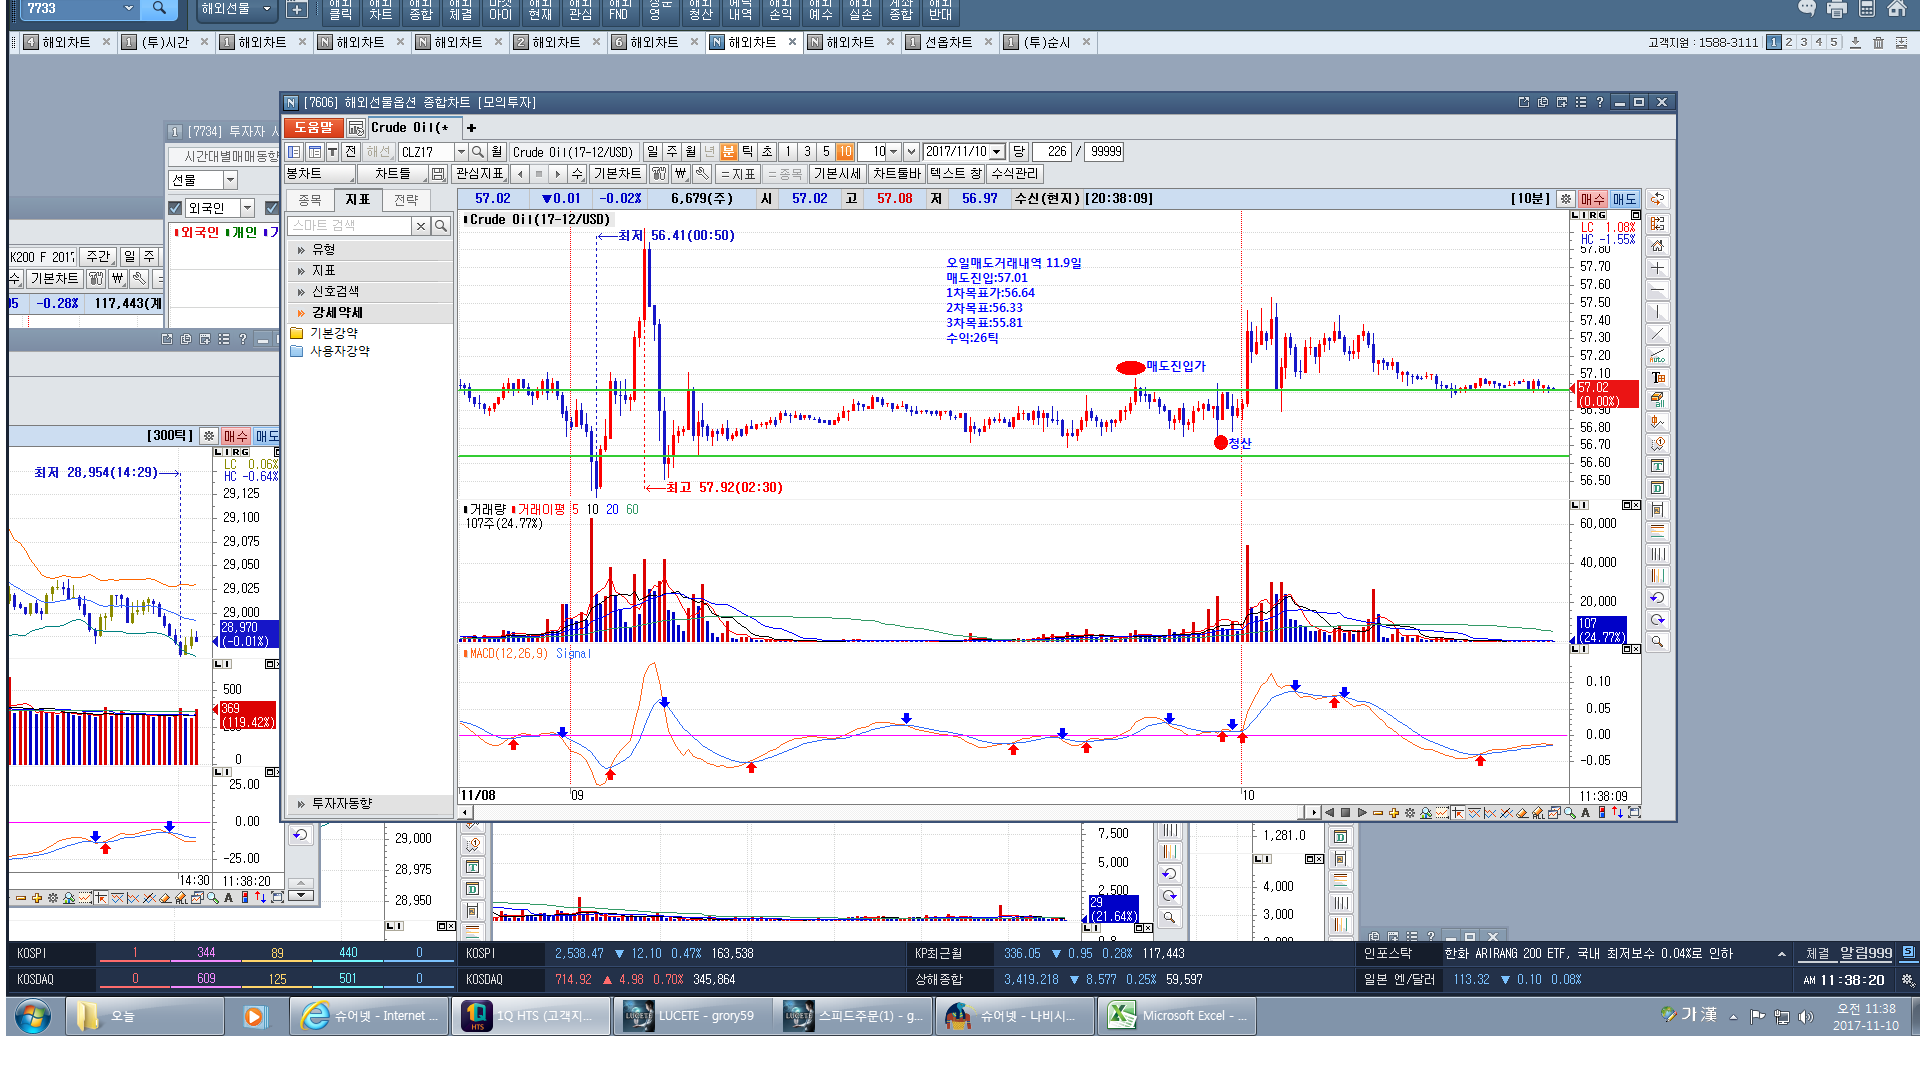The image size is (1920, 1080).
Task: Expand the 신호검색 section
Action: pyautogui.click(x=369, y=292)
